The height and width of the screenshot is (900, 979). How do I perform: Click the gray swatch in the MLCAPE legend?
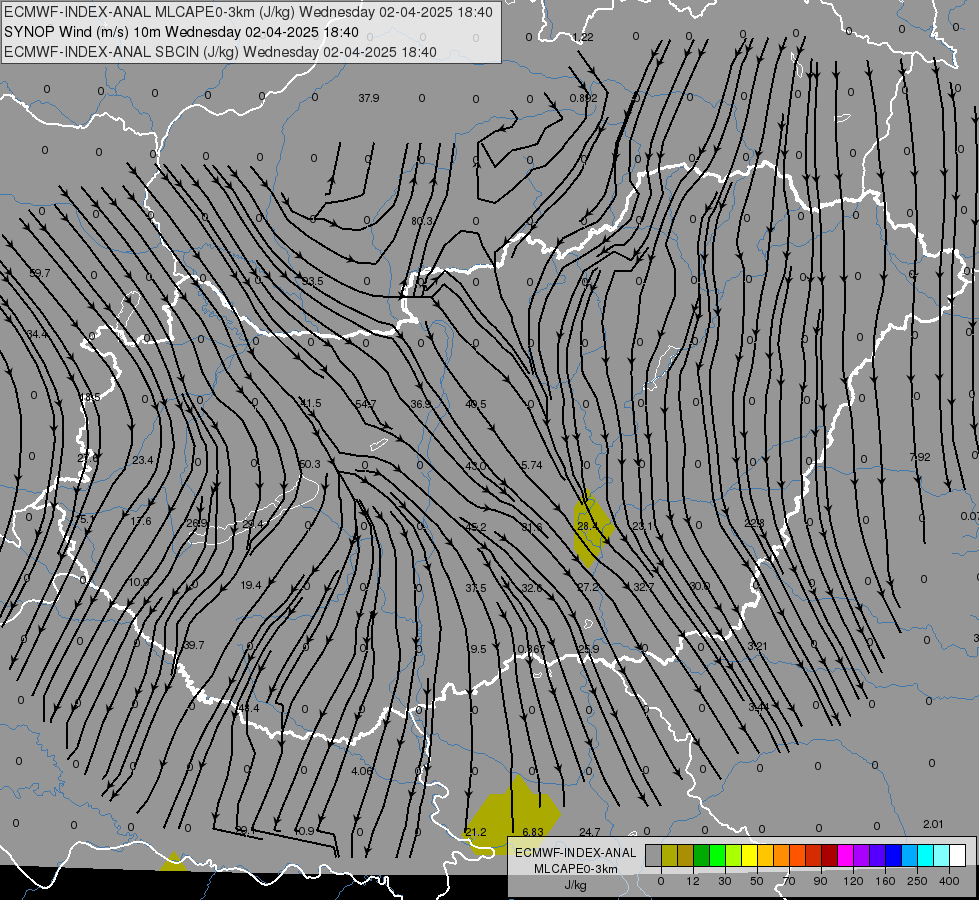point(654,856)
